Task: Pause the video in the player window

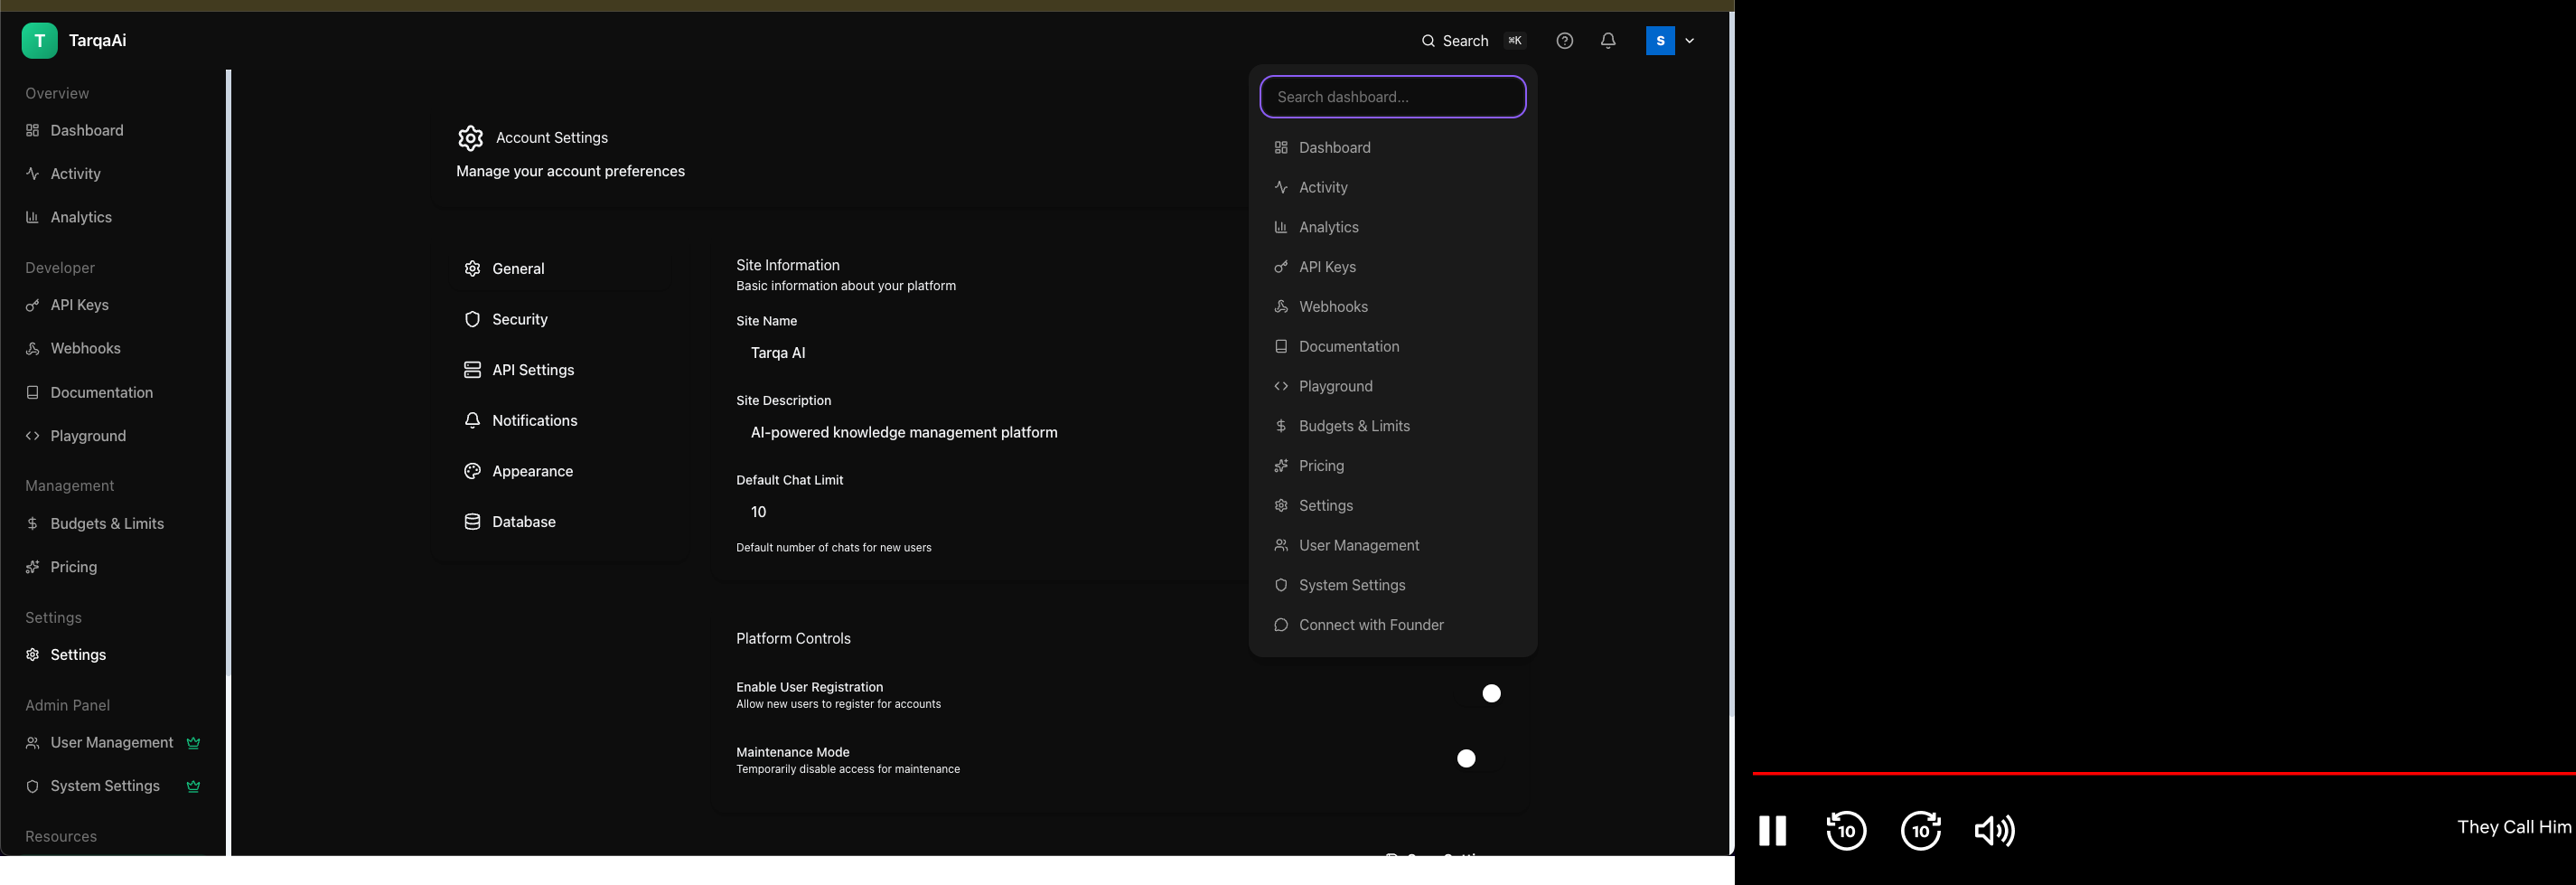Action: coord(1772,831)
